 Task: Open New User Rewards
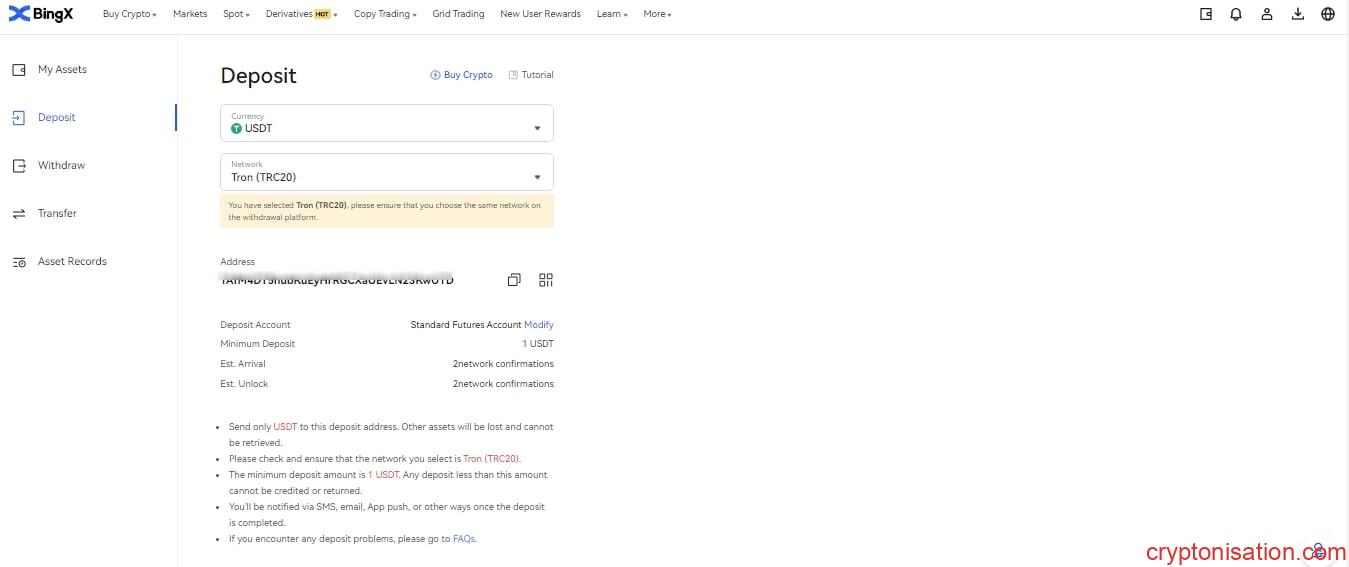click(x=540, y=14)
